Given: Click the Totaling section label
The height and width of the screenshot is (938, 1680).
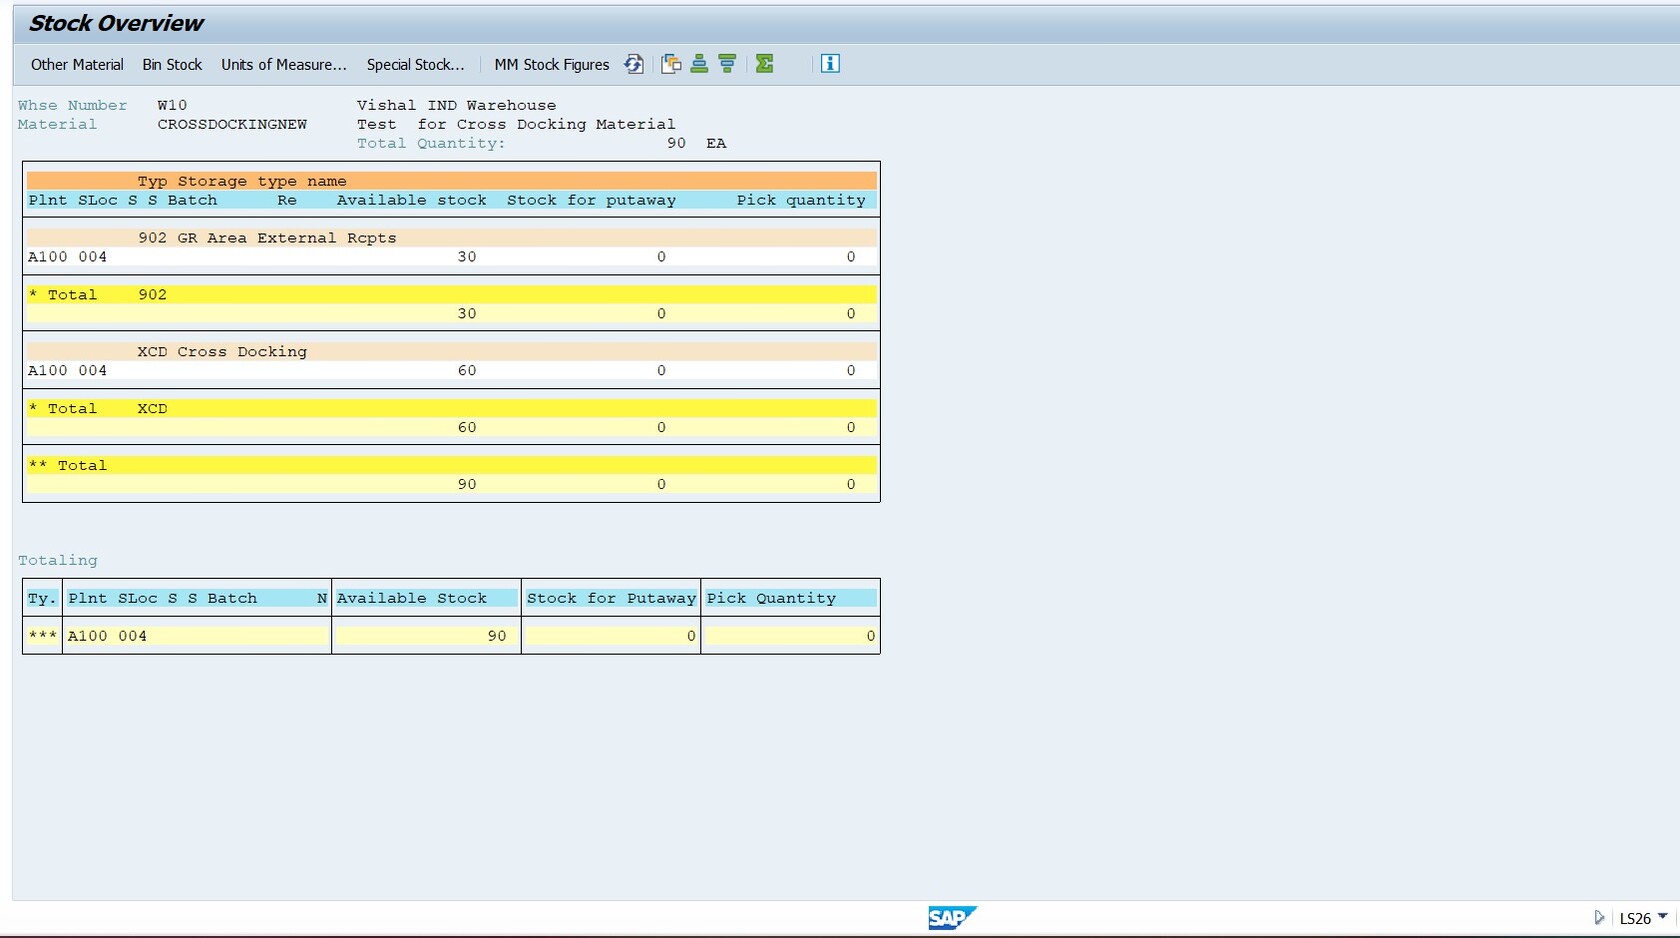Looking at the screenshot, I should click(58, 561).
